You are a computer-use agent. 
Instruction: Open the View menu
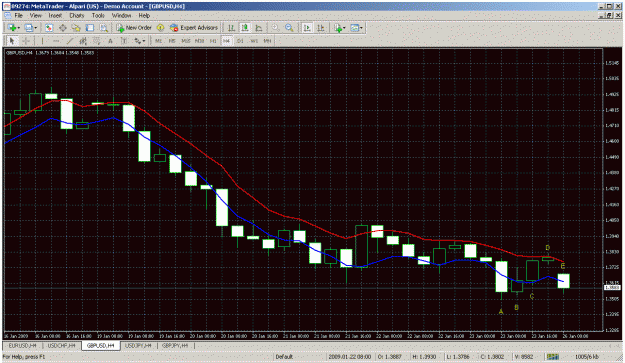pyautogui.click(x=35, y=15)
